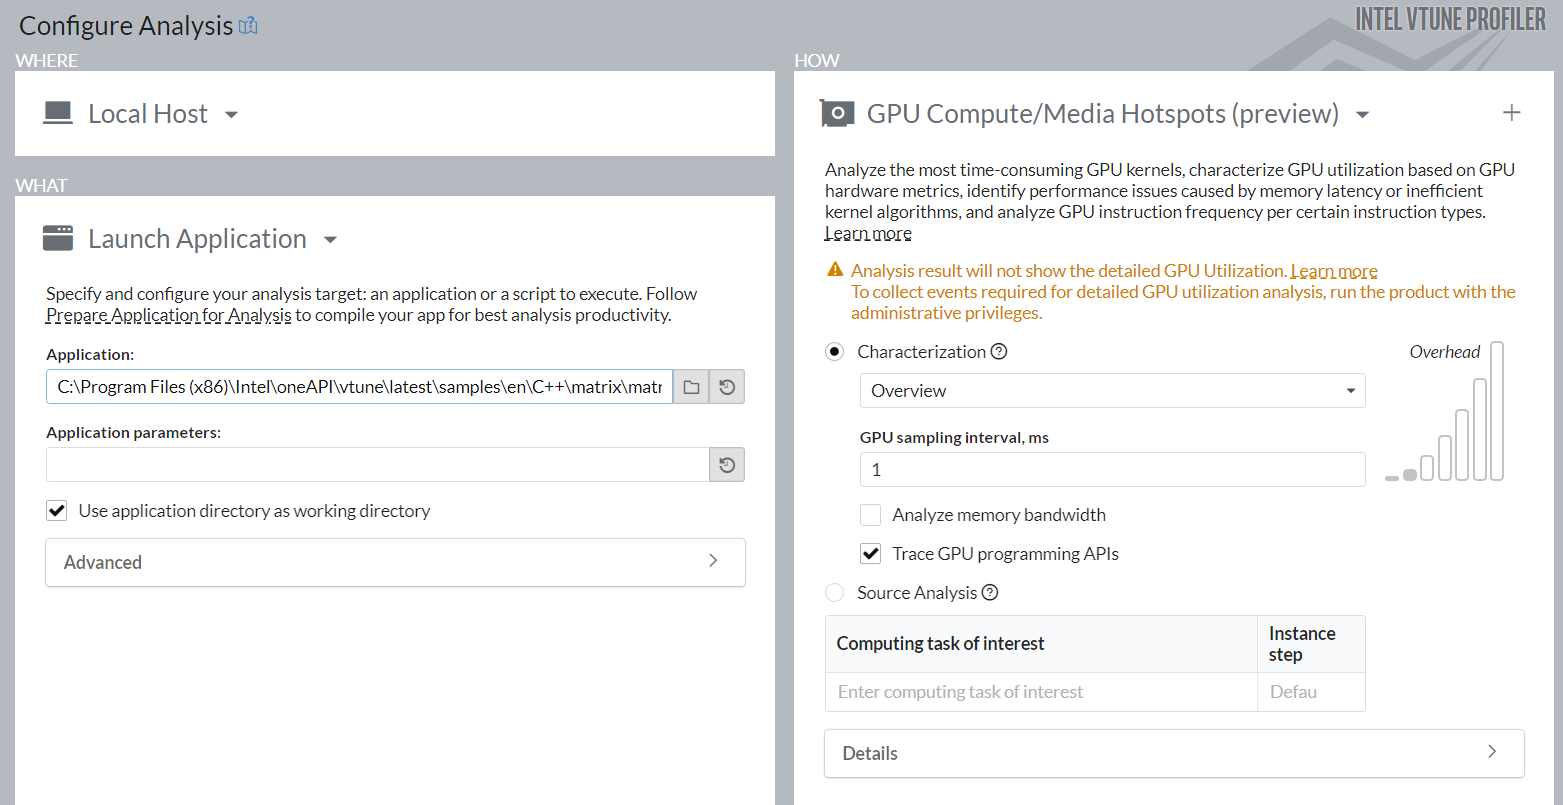1563x805 pixels.
Task: Browse for application with folder icon
Action: (691, 387)
